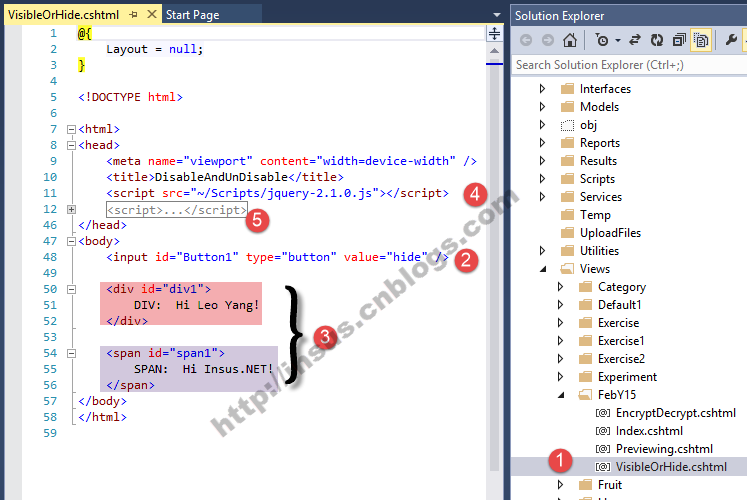747x500 pixels.
Task: Open Index.cshtml in FebY15 folder
Action: [x=649, y=431]
